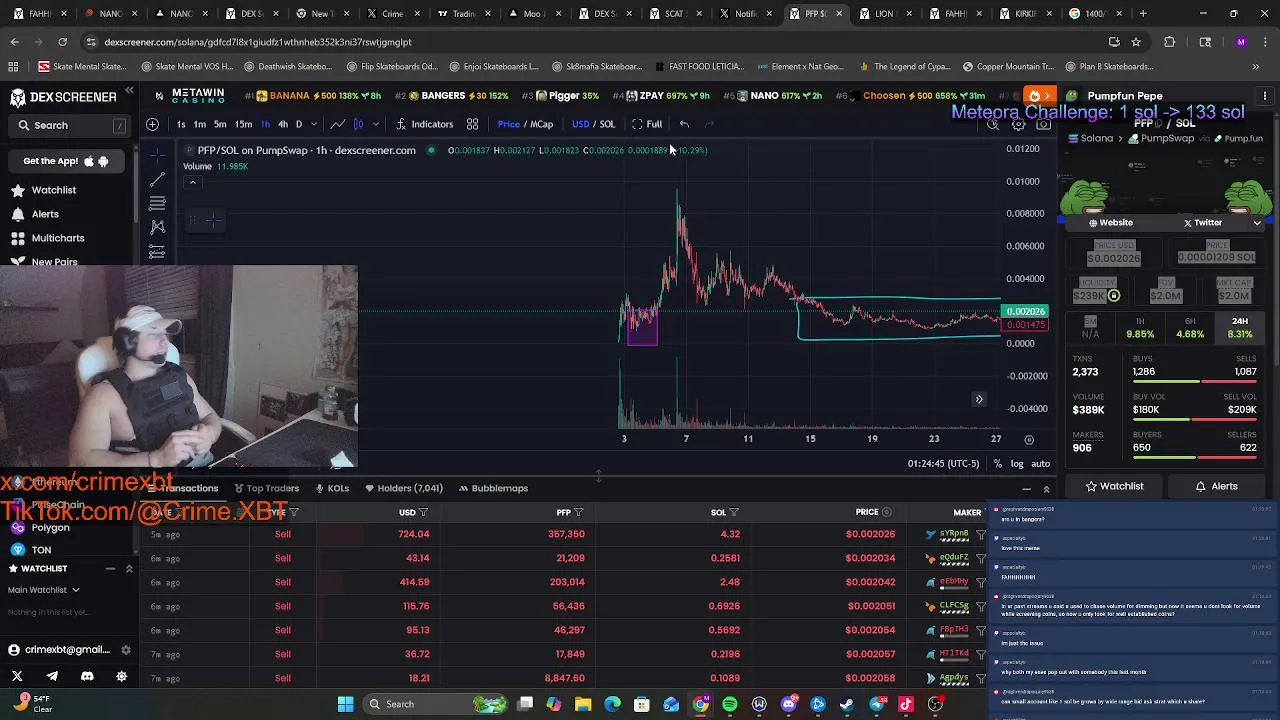The height and width of the screenshot is (720, 1280).
Task: Select the chart pattern drawing tool
Action: click(157, 228)
